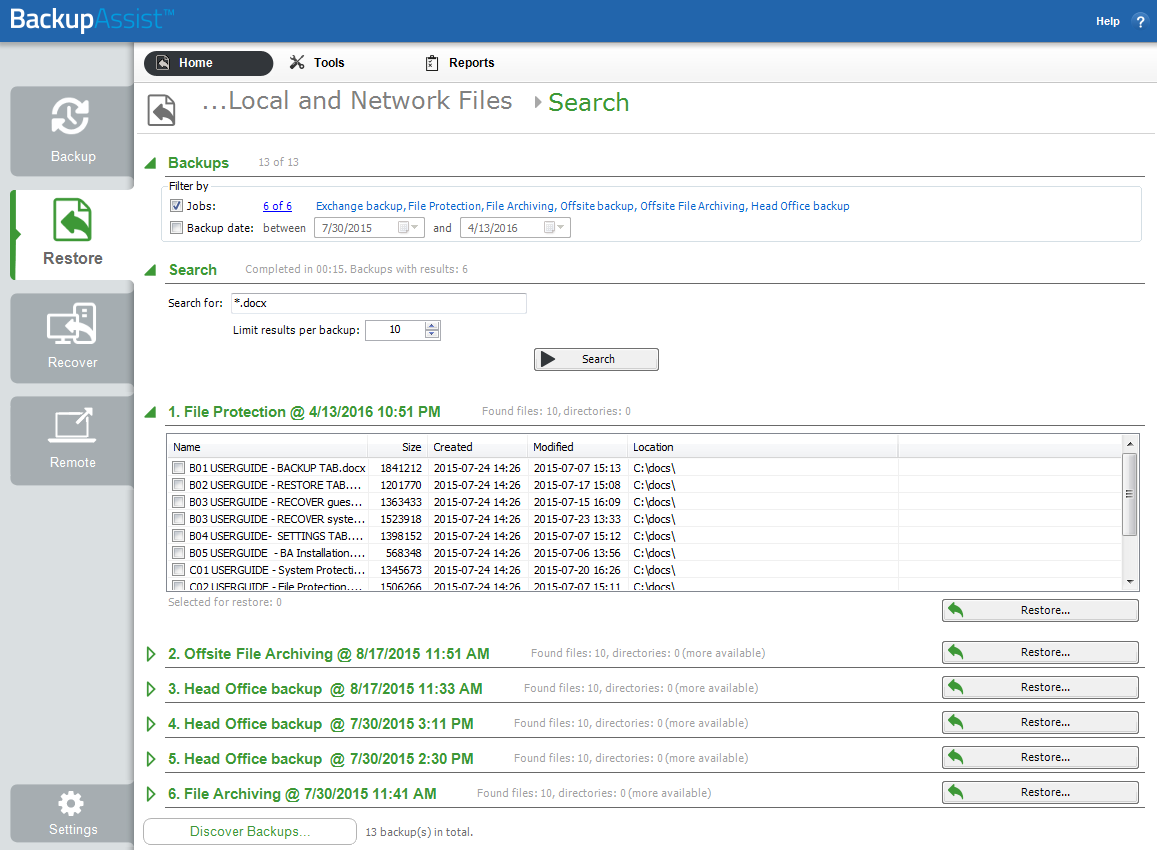This screenshot has height=850, width=1157.
Task: Expand 3. Head Office backup 11:33 AM
Action: click(x=151, y=689)
